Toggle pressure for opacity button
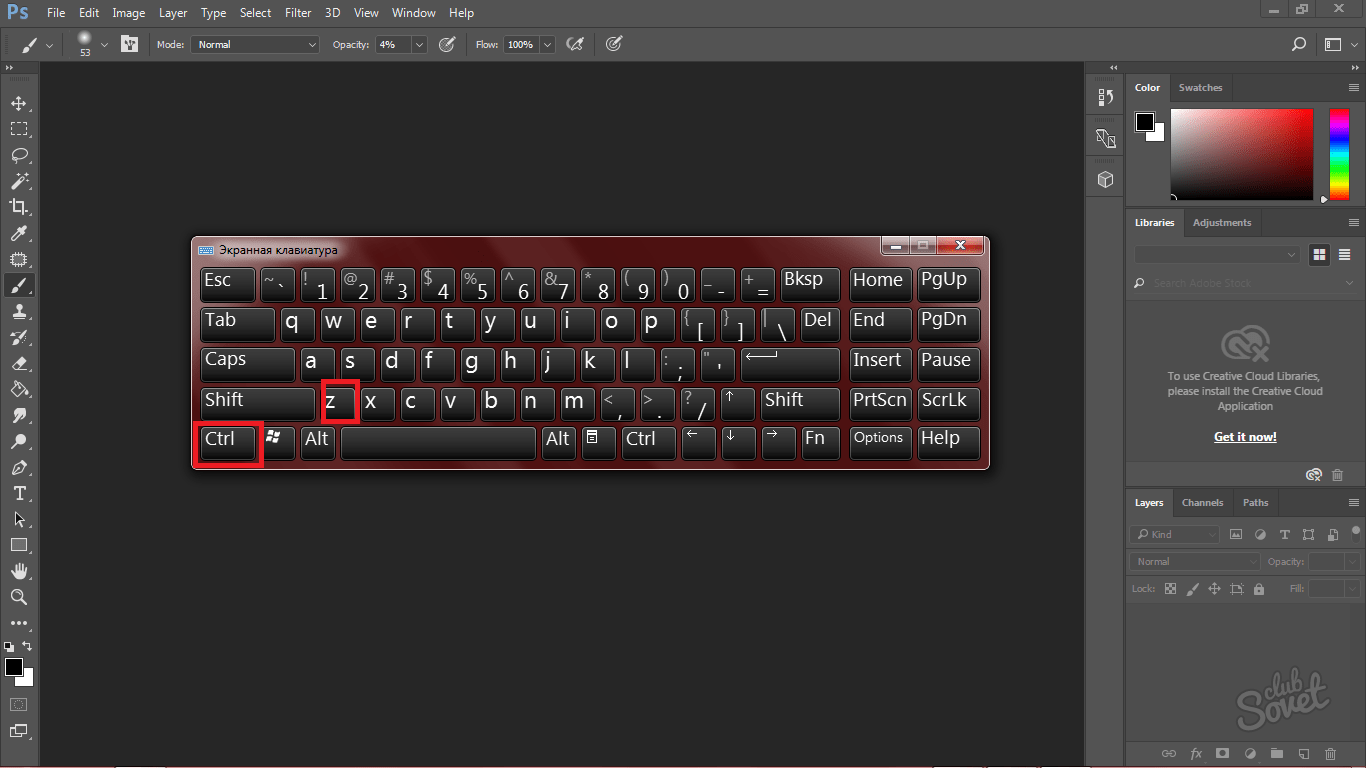1366x768 pixels. click(x=447, y=44)
